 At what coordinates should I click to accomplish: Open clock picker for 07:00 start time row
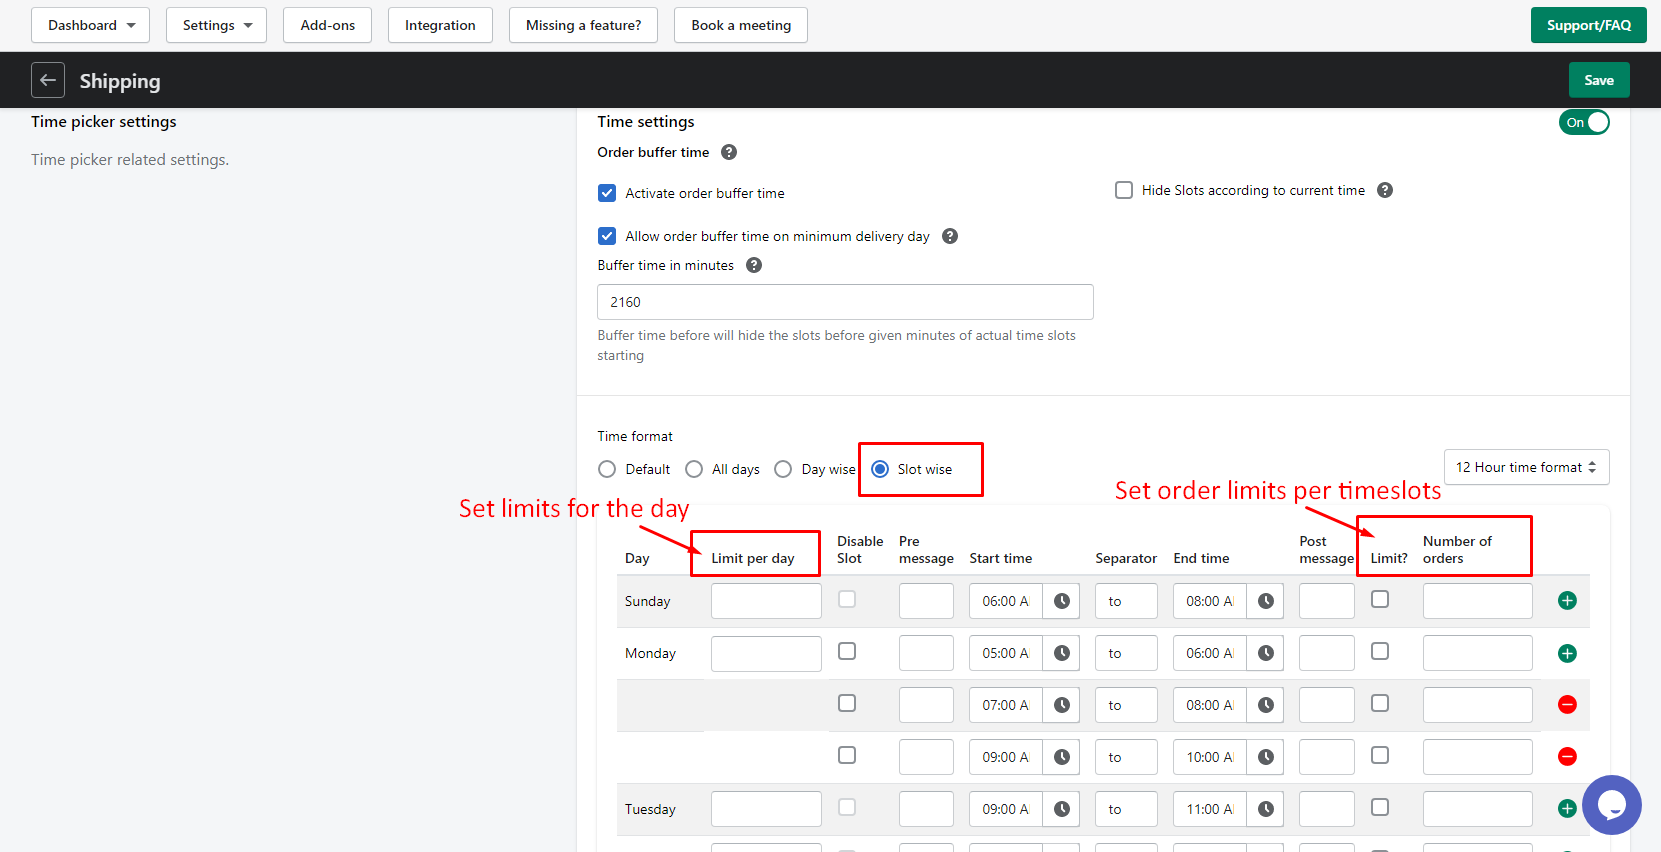coord(1062,705)
